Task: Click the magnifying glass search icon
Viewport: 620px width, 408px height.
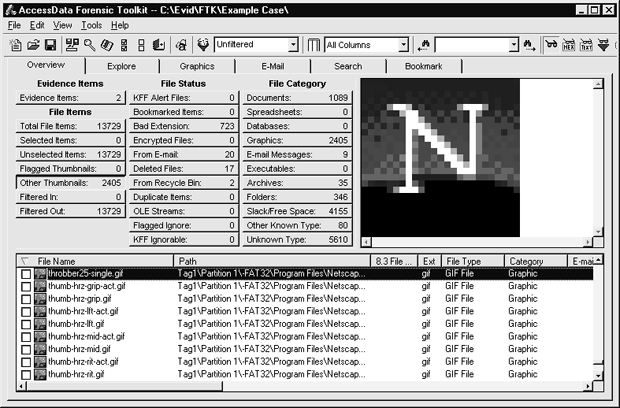Action: click(x=89, y=45)
